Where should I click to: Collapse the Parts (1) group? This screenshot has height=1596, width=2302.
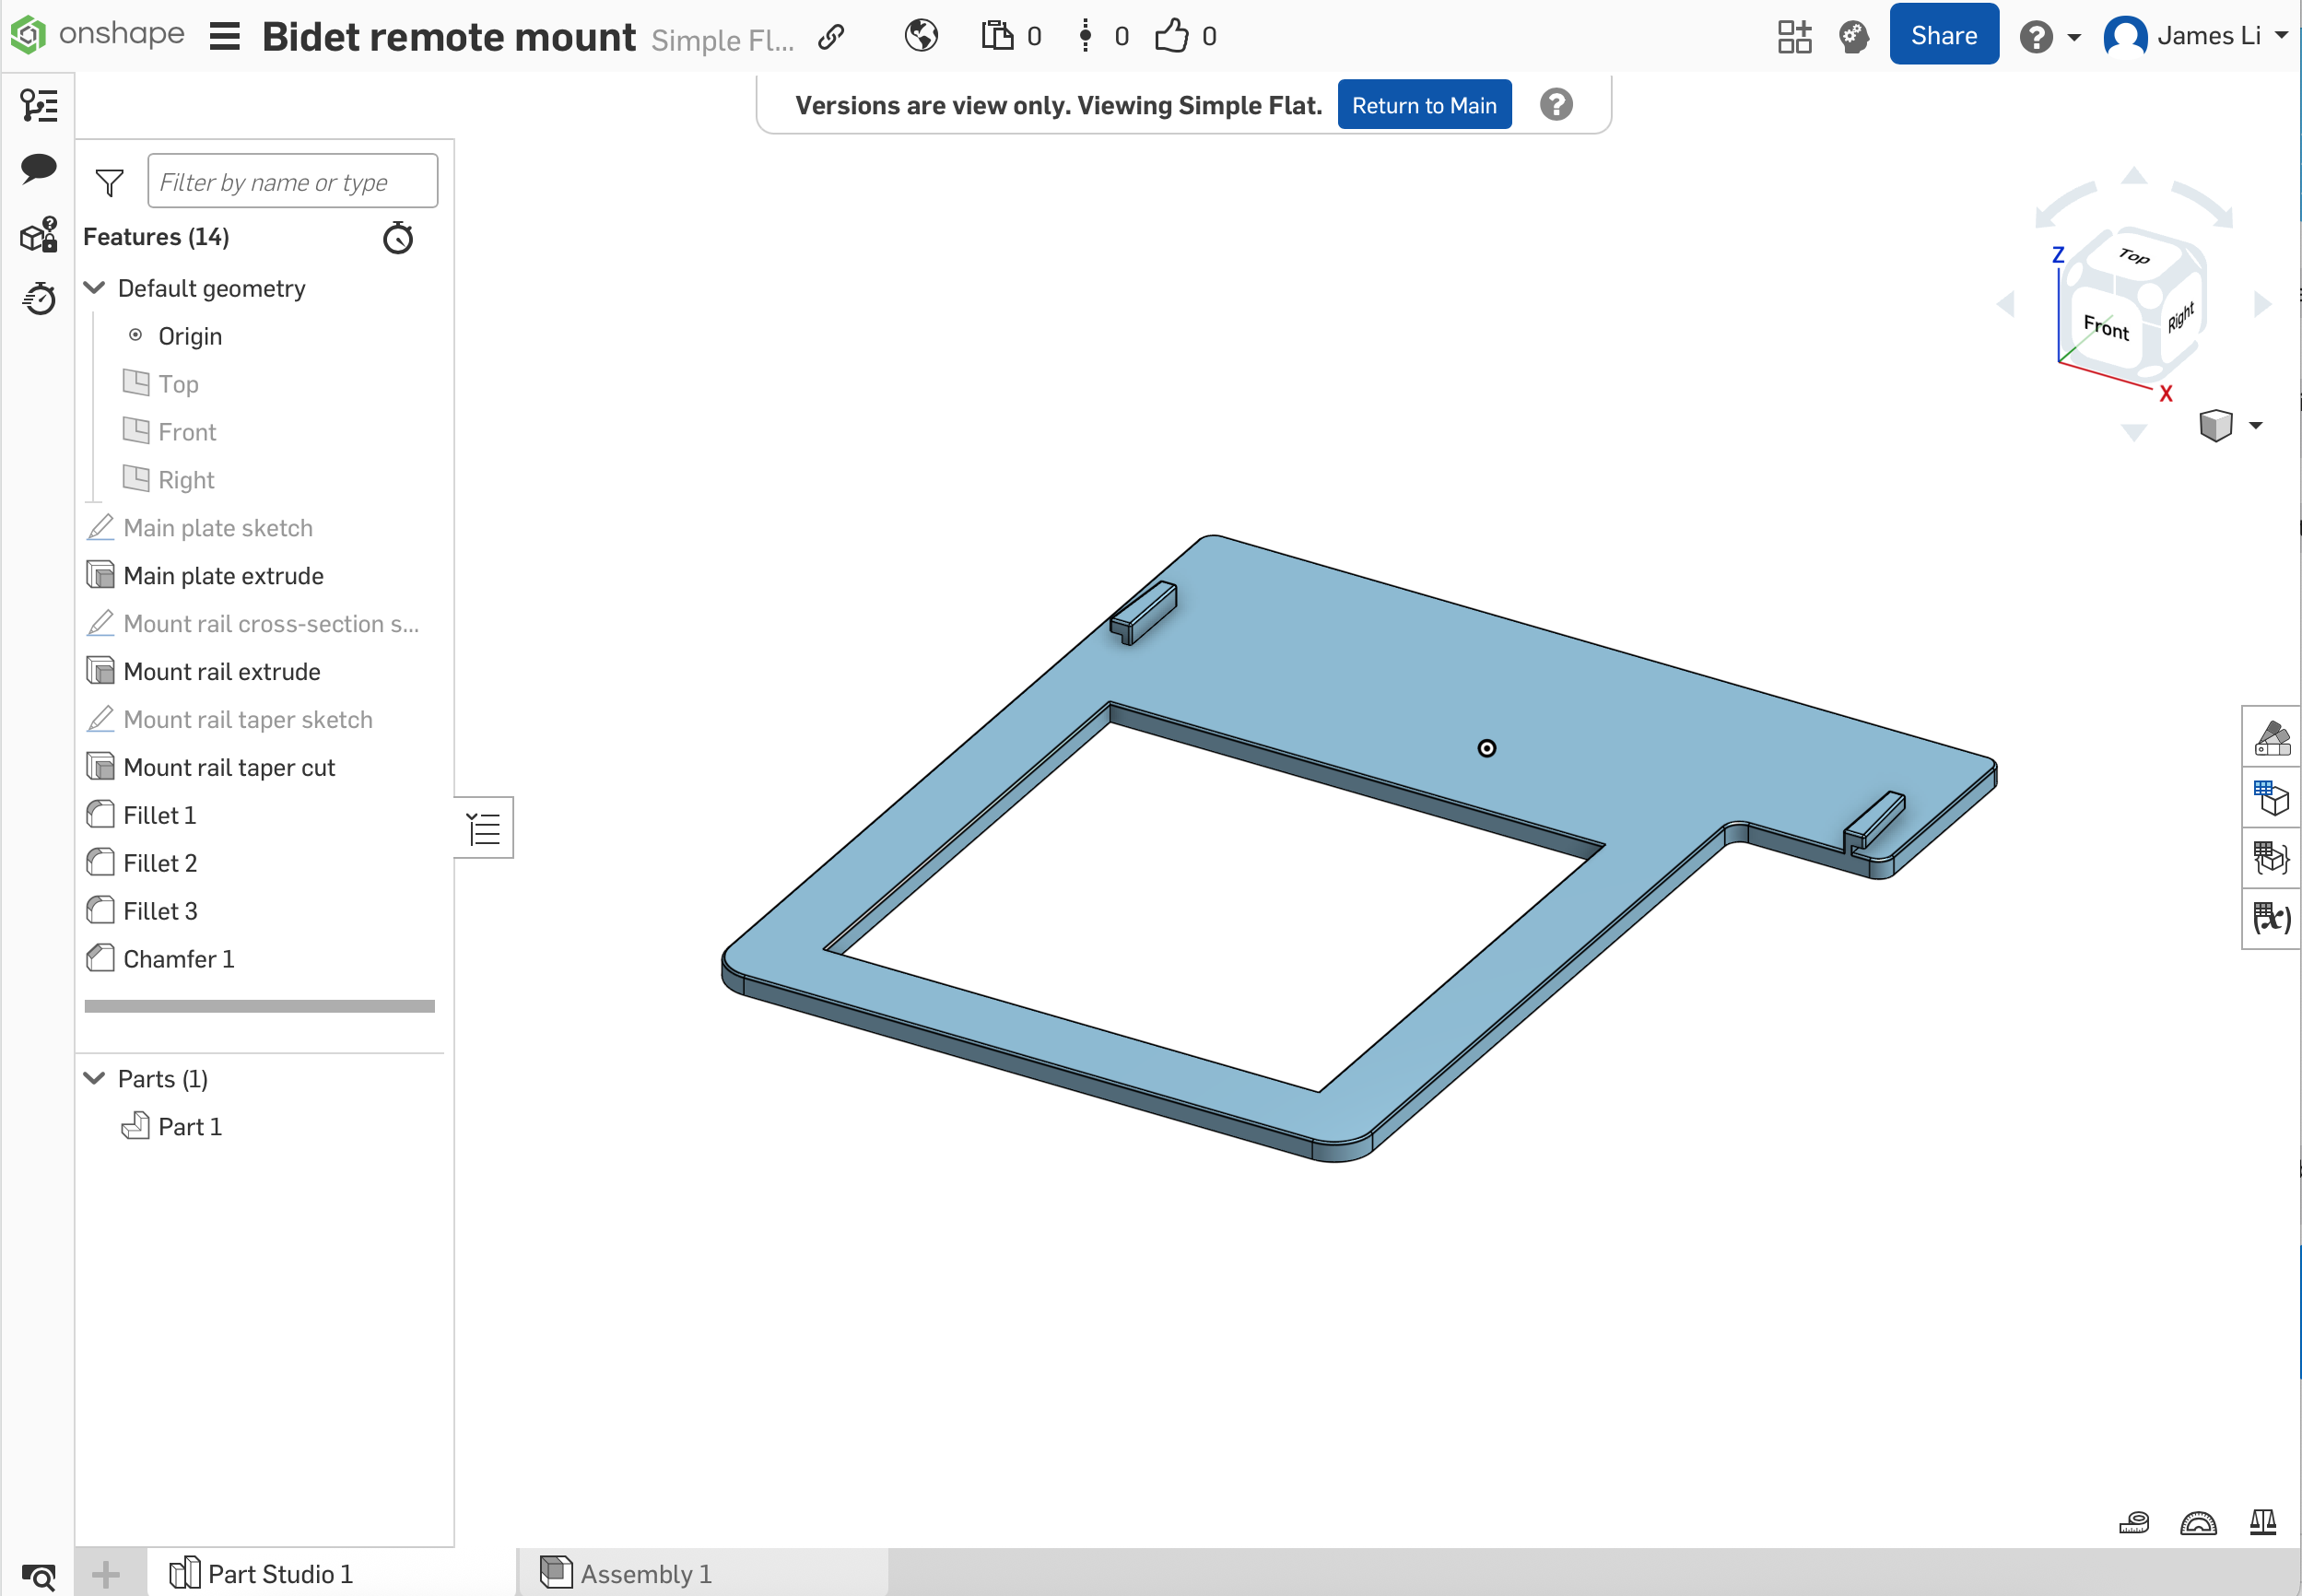tap(95, 1078)
